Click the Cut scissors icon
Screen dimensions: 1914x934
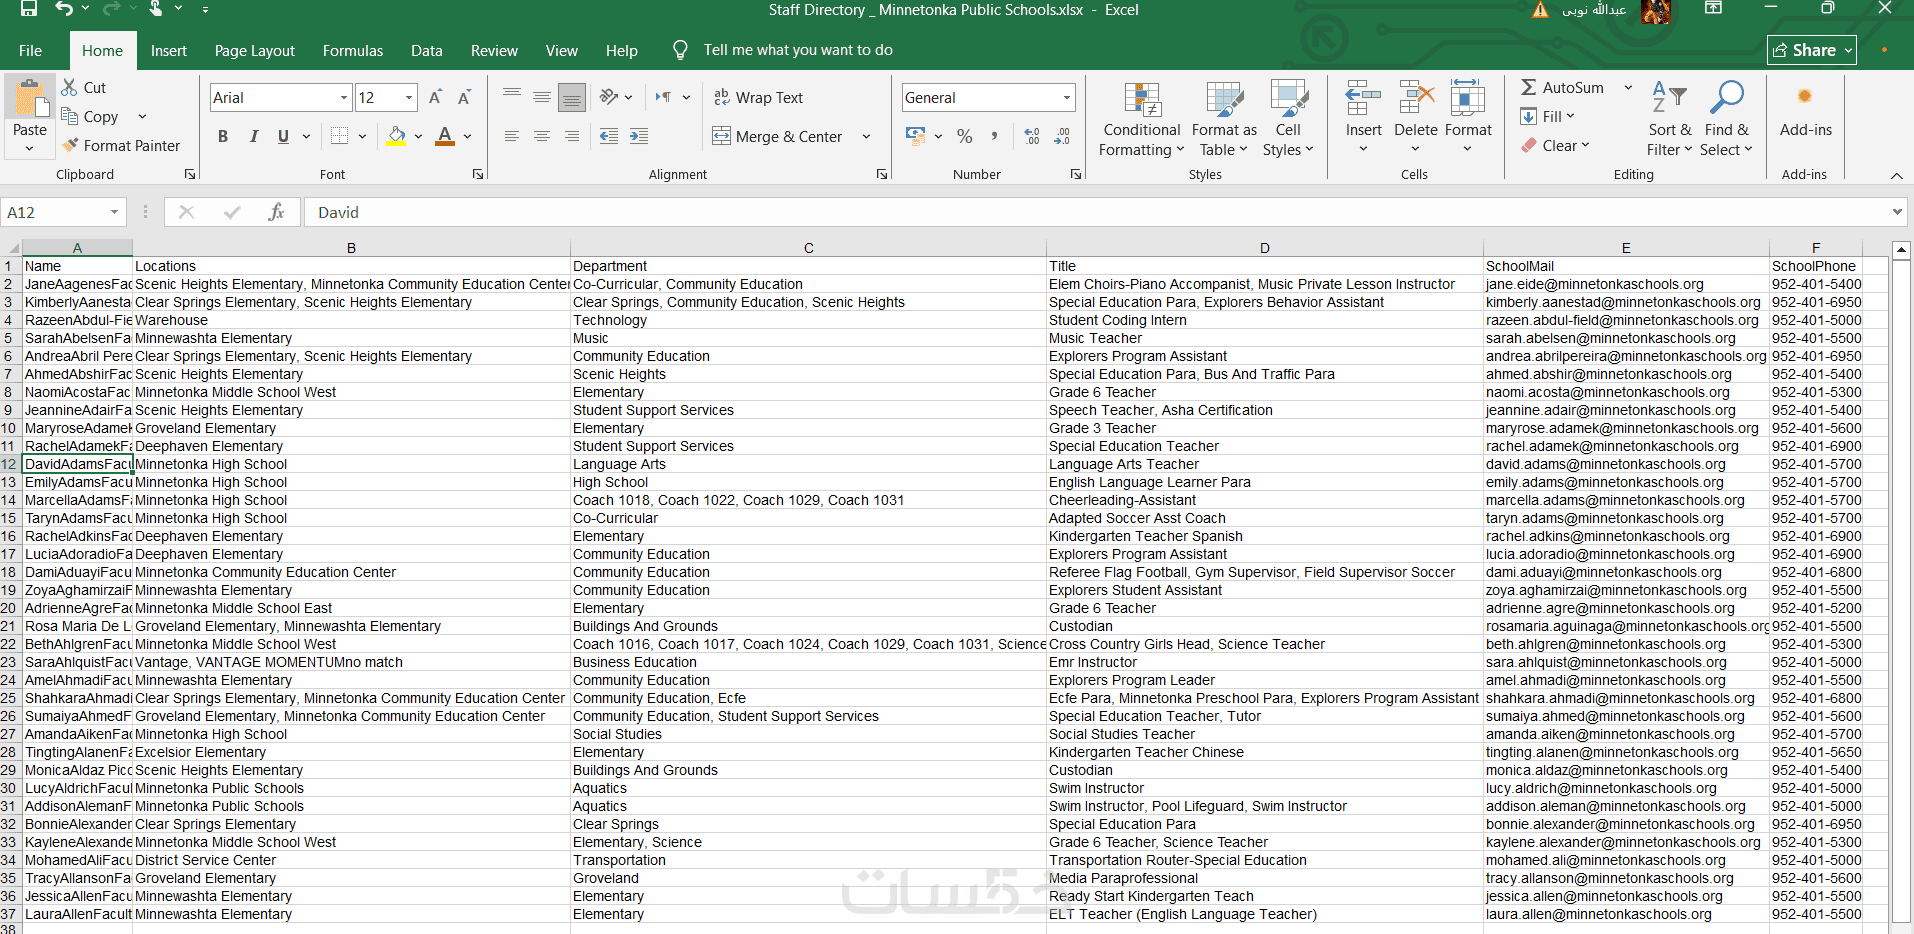(69, 88)
